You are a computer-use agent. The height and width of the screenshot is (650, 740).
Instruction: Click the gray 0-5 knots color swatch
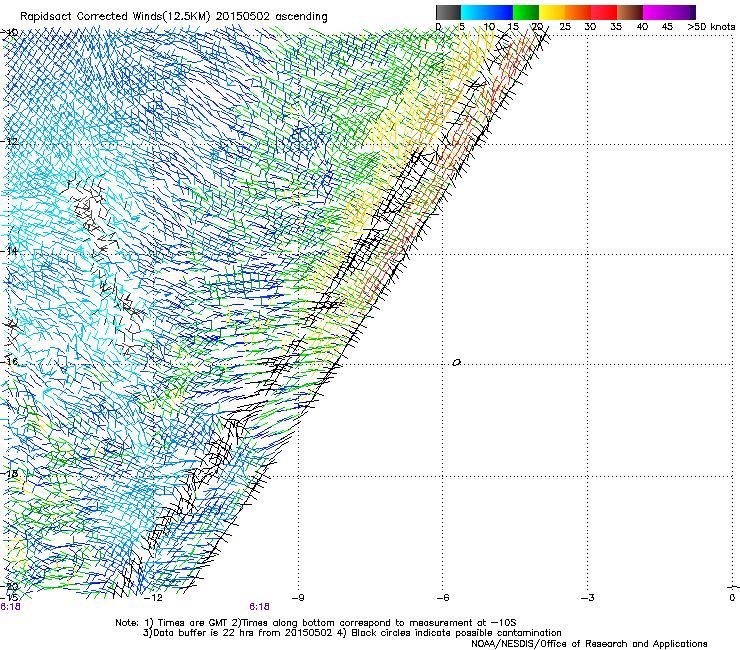pyautogui.click(x=448, y=12)
